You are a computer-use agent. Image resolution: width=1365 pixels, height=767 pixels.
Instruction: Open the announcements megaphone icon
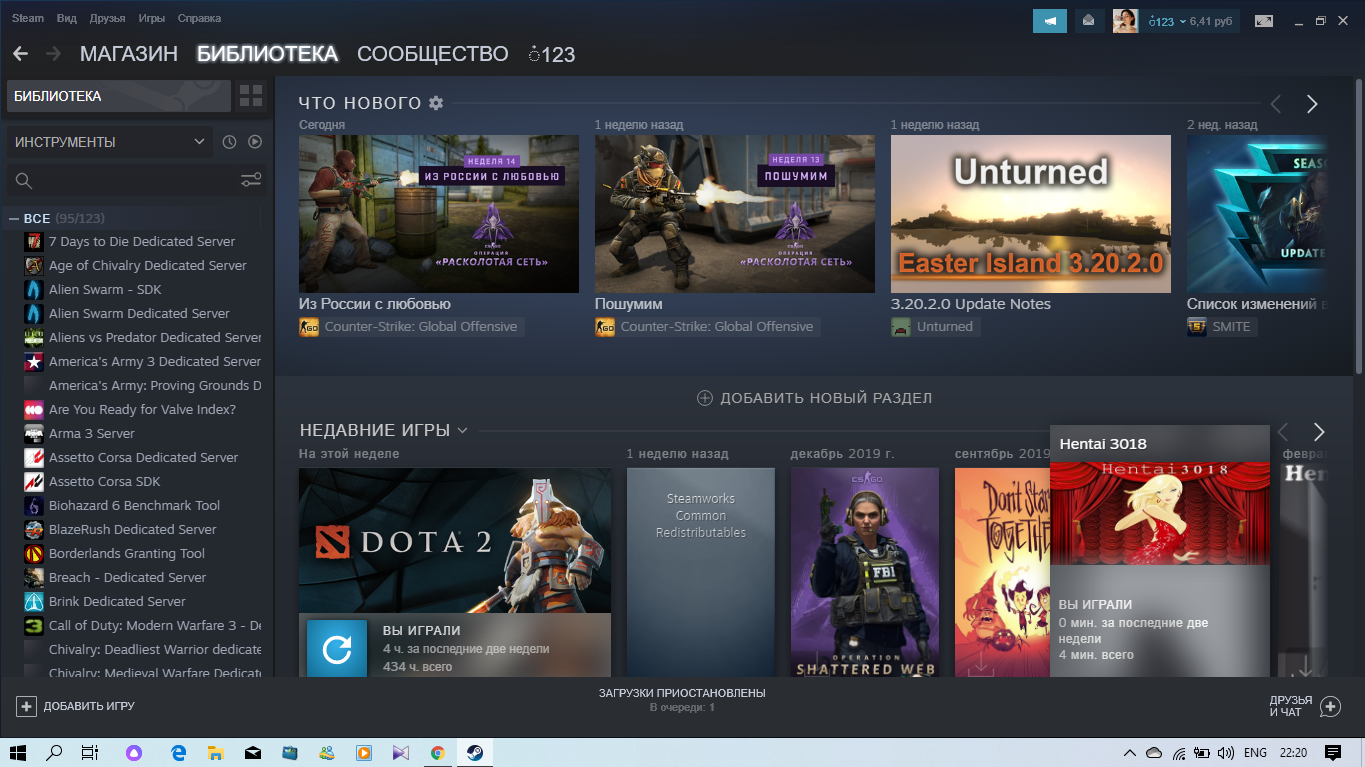pyautogui.click(x=1050, y=21)
